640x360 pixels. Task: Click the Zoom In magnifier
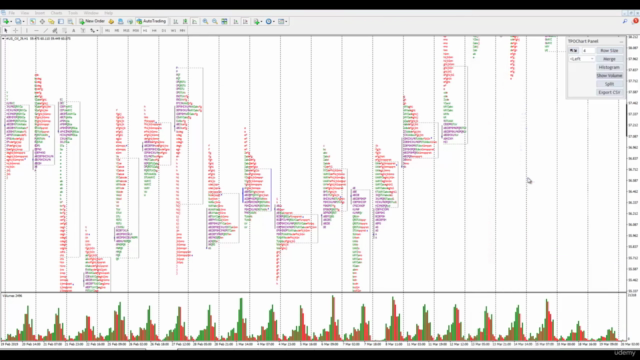(205, 21)
